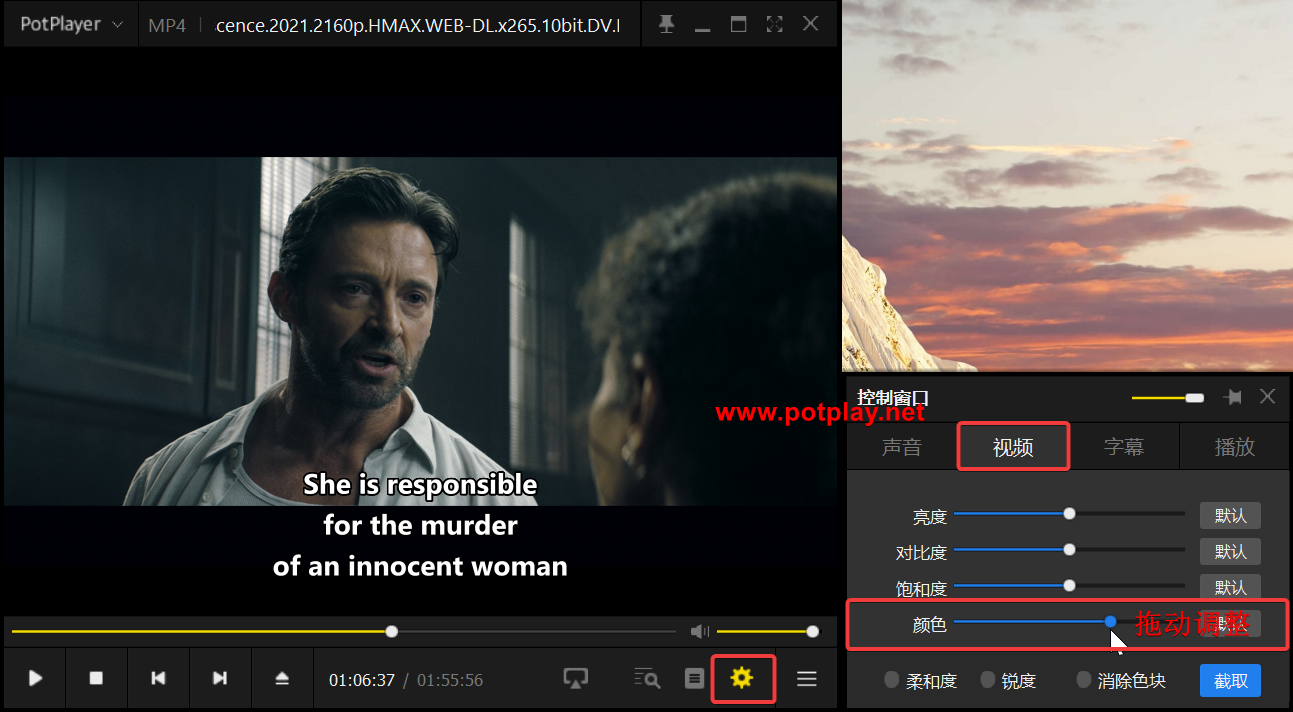Click the 颜色 slider handle
1293x712 pixels.
[x=1111, y=621]
